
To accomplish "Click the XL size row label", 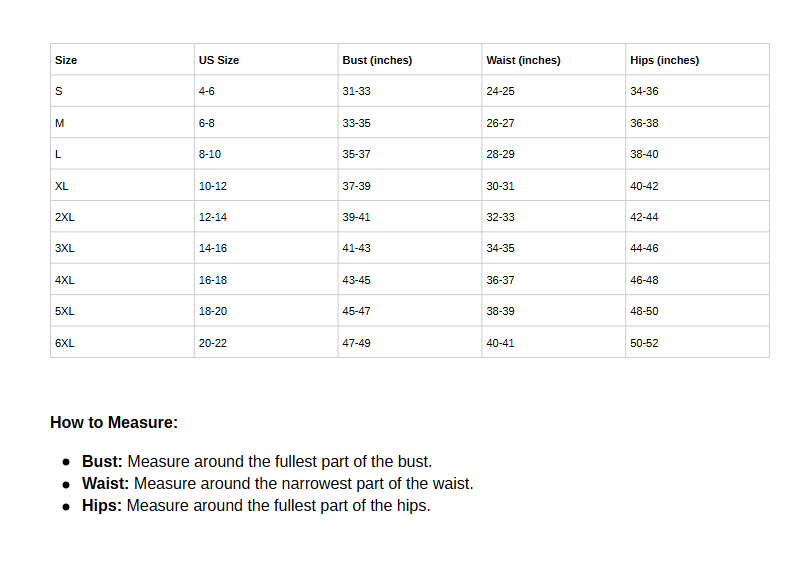I will [x=122, y=186].
